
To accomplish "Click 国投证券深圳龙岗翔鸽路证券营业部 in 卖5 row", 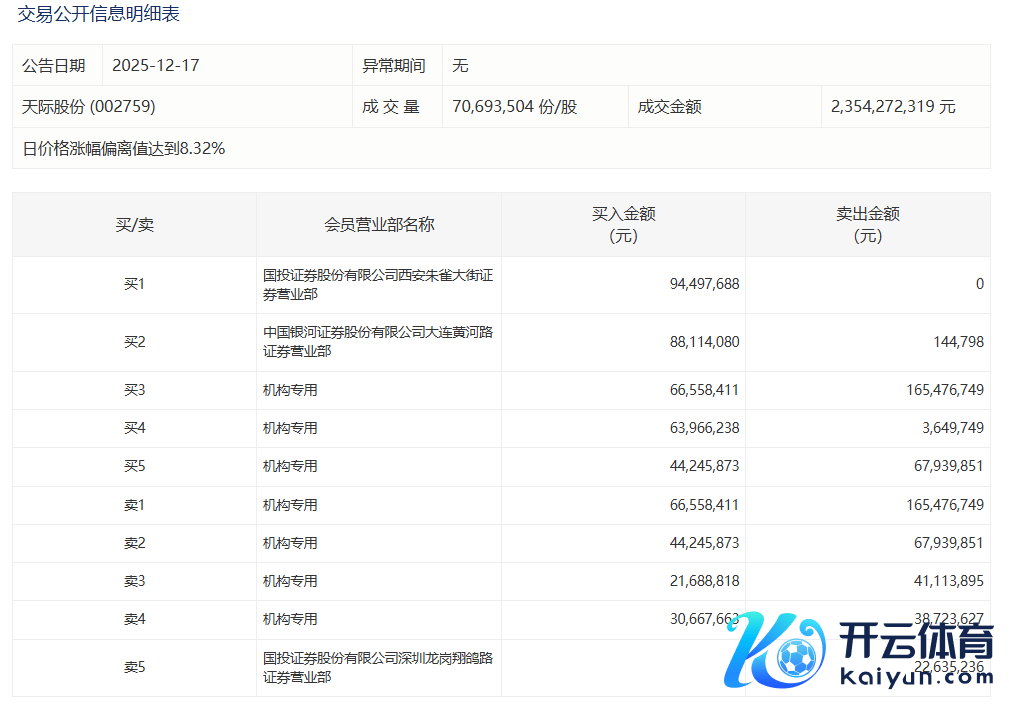I will click(x=377, y=668).
